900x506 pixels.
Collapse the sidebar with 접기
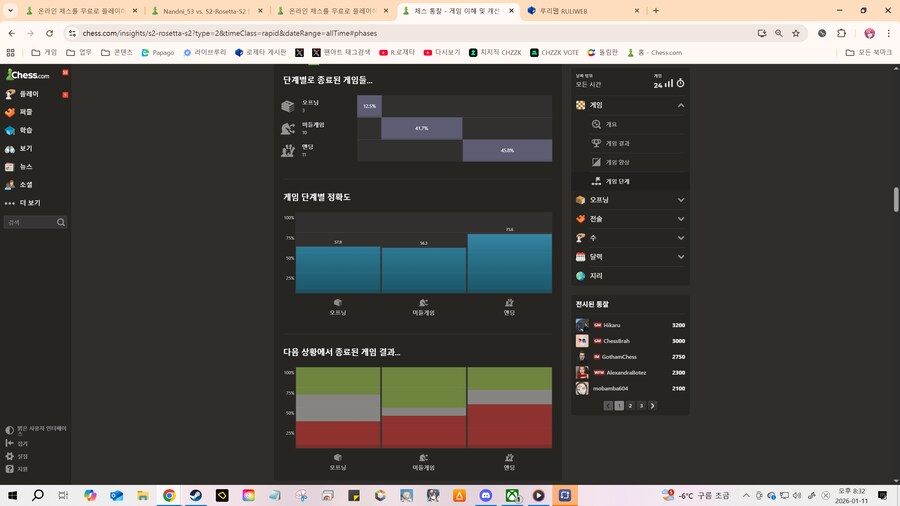(17, 443)
